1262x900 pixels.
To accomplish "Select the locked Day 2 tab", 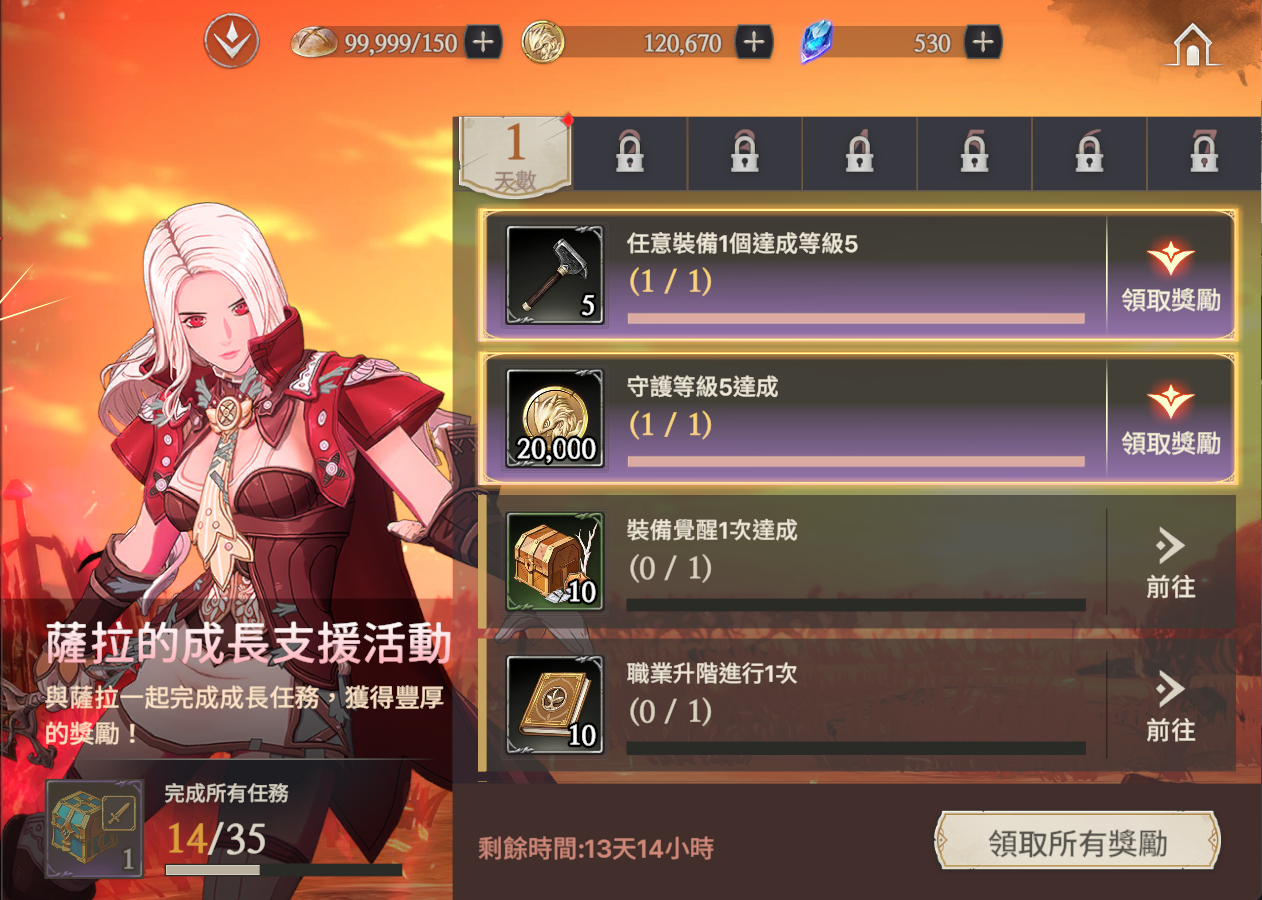I will point(630,154).
